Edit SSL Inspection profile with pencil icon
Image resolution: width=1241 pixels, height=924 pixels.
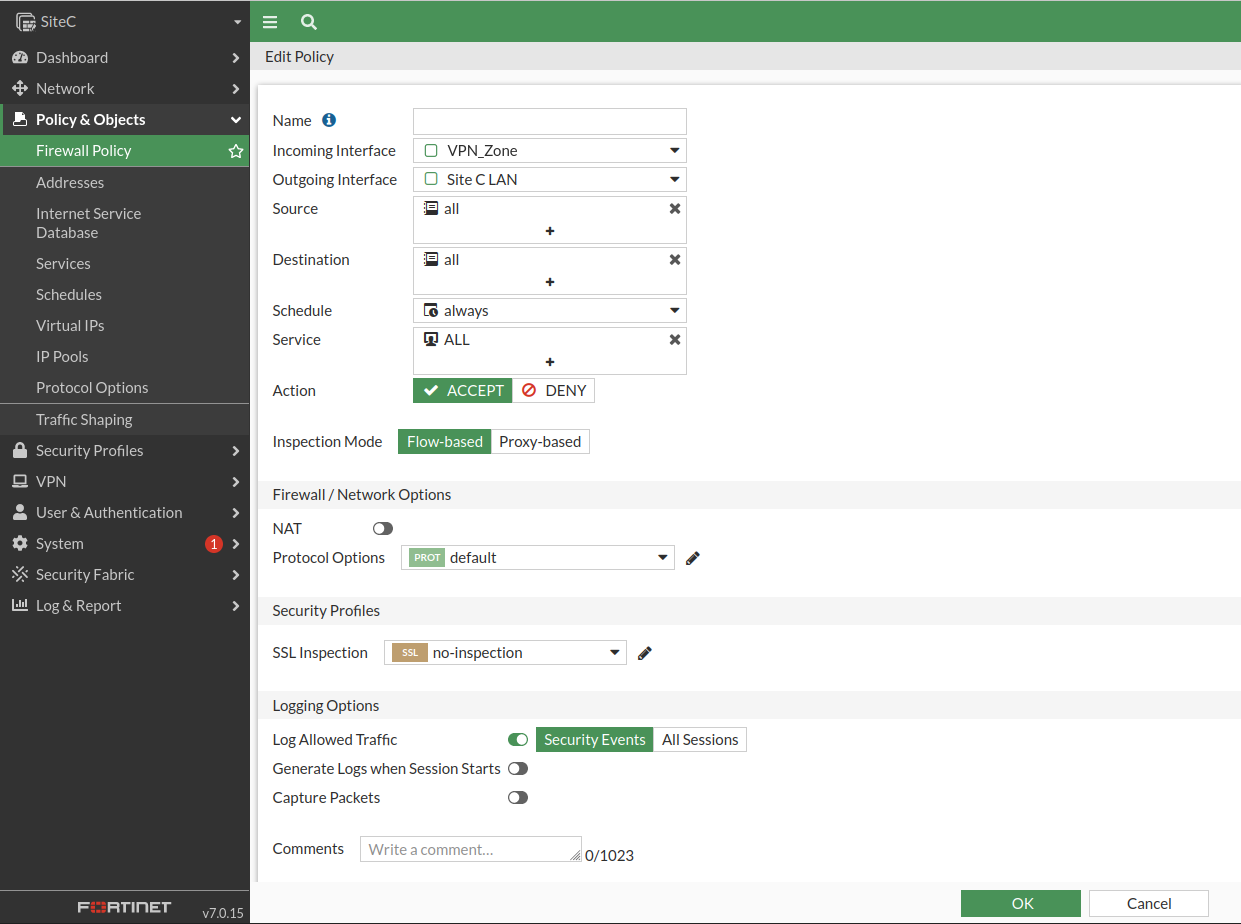coord(645,653)
